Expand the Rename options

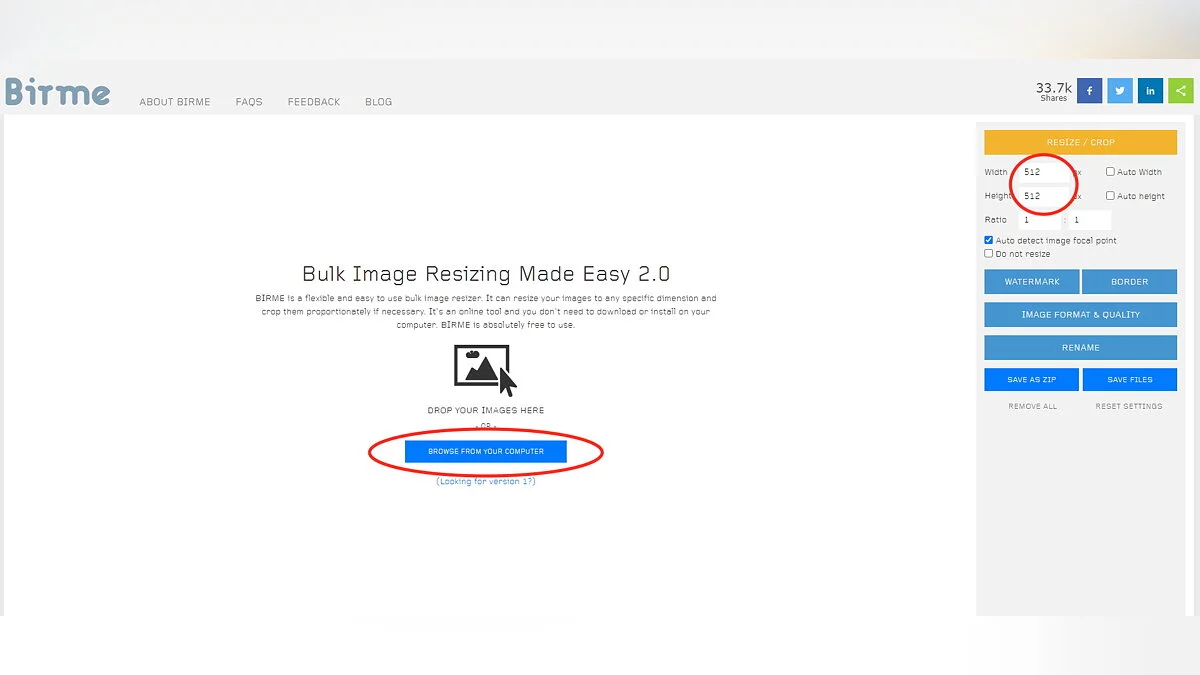(1080, 348)
